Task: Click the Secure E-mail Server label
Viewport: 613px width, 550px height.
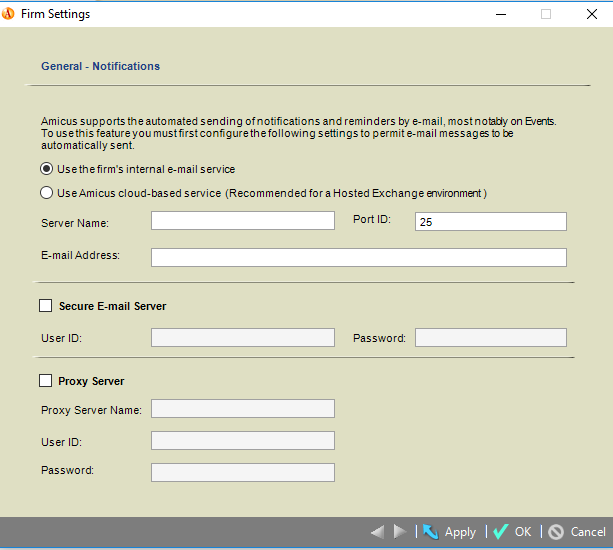Action: tap(113, 306)
